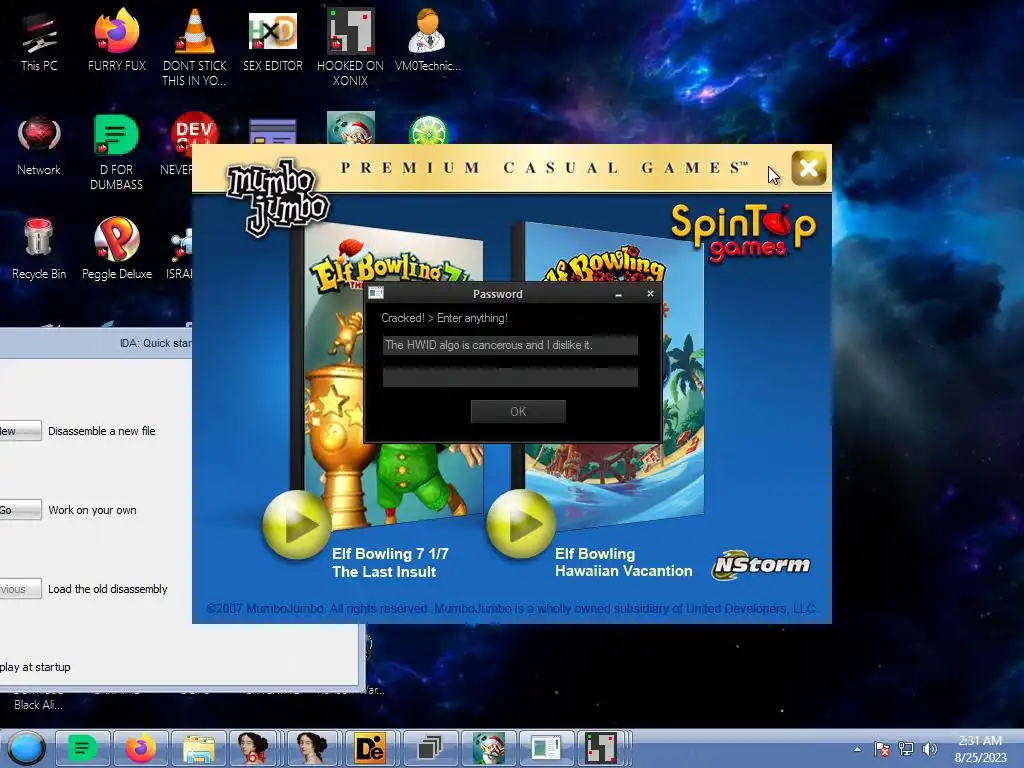
Task: Click the mumbo jumbo logo
Action: (x=277, y=196)
